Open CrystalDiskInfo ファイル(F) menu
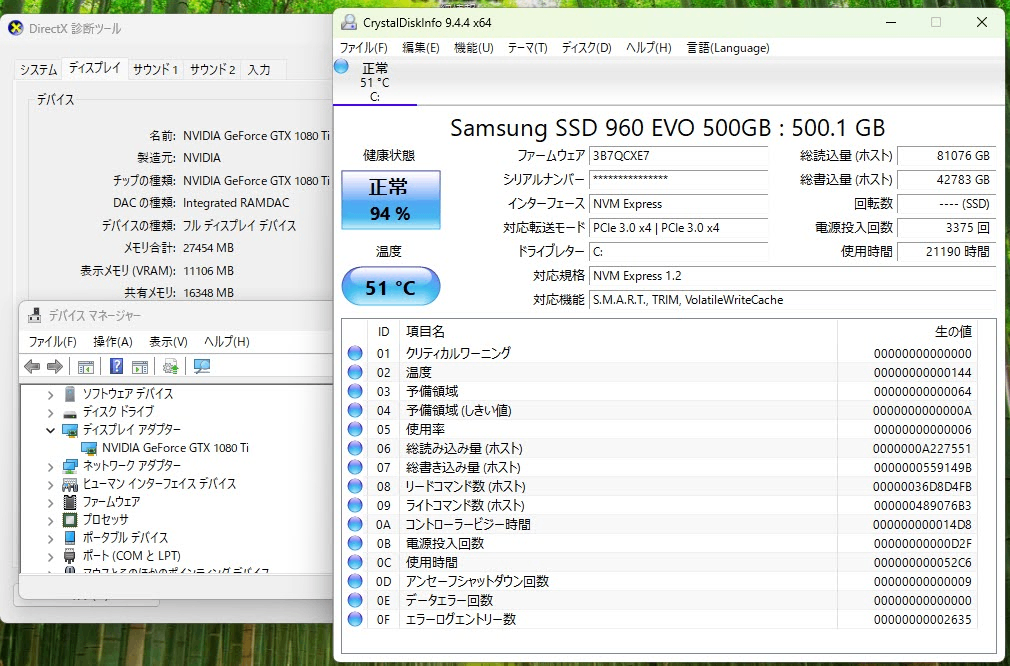The height and width of the screenshot is (666, 1010). pyautogui.click(x=363, y=48)
